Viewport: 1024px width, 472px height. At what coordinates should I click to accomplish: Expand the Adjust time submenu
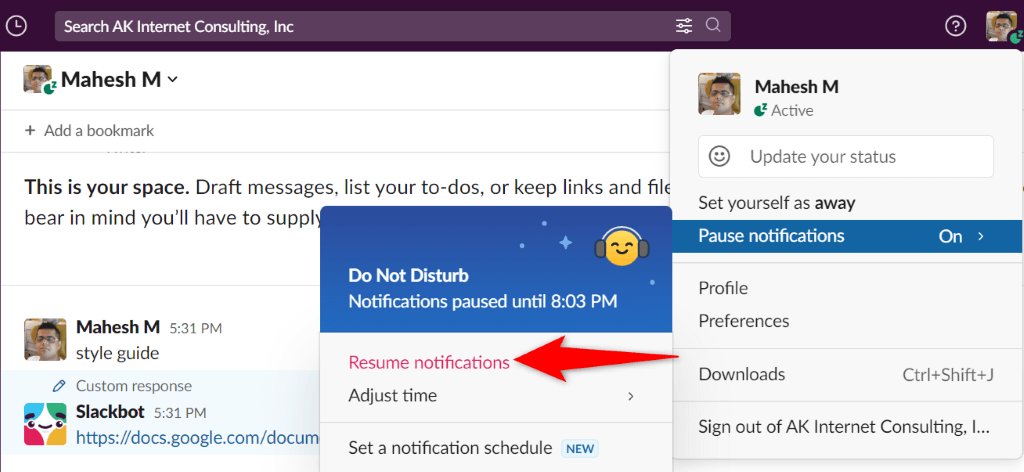coord(491,396)
